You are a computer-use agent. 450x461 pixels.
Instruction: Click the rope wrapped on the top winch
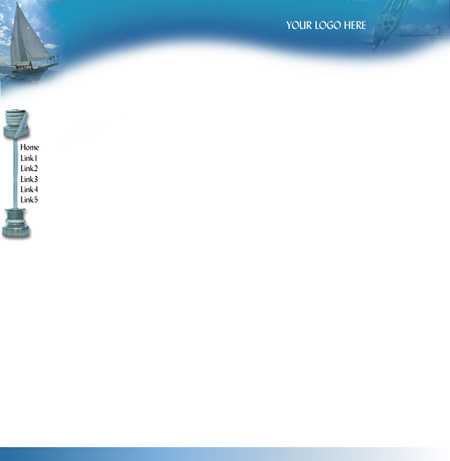coord(21,123)
